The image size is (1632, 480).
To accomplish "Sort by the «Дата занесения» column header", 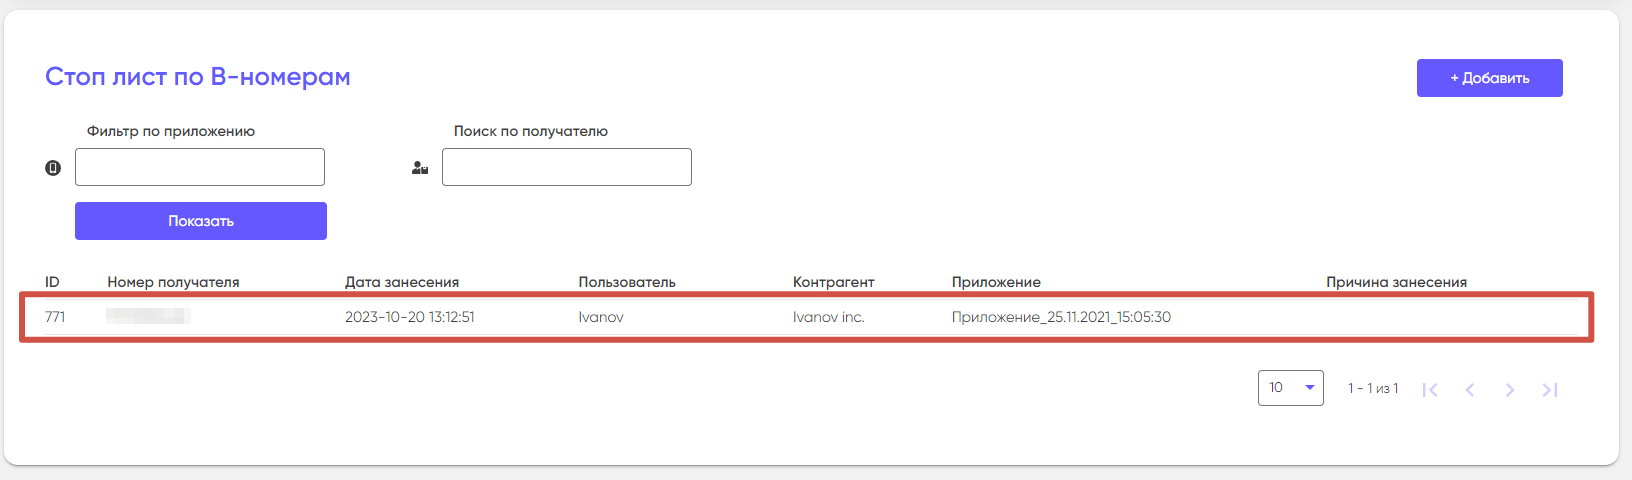I will click(402, 282).
